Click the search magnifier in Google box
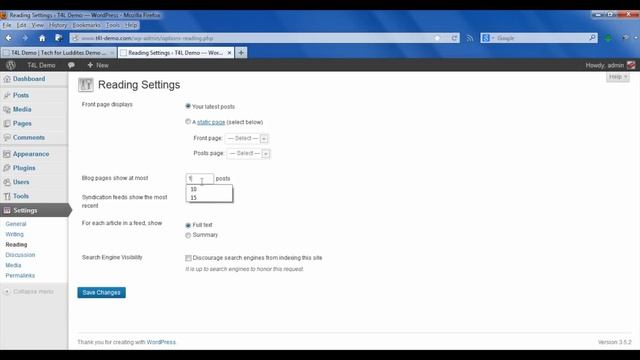This screenshot has height=360, width=640. click(x=592, y=38)
